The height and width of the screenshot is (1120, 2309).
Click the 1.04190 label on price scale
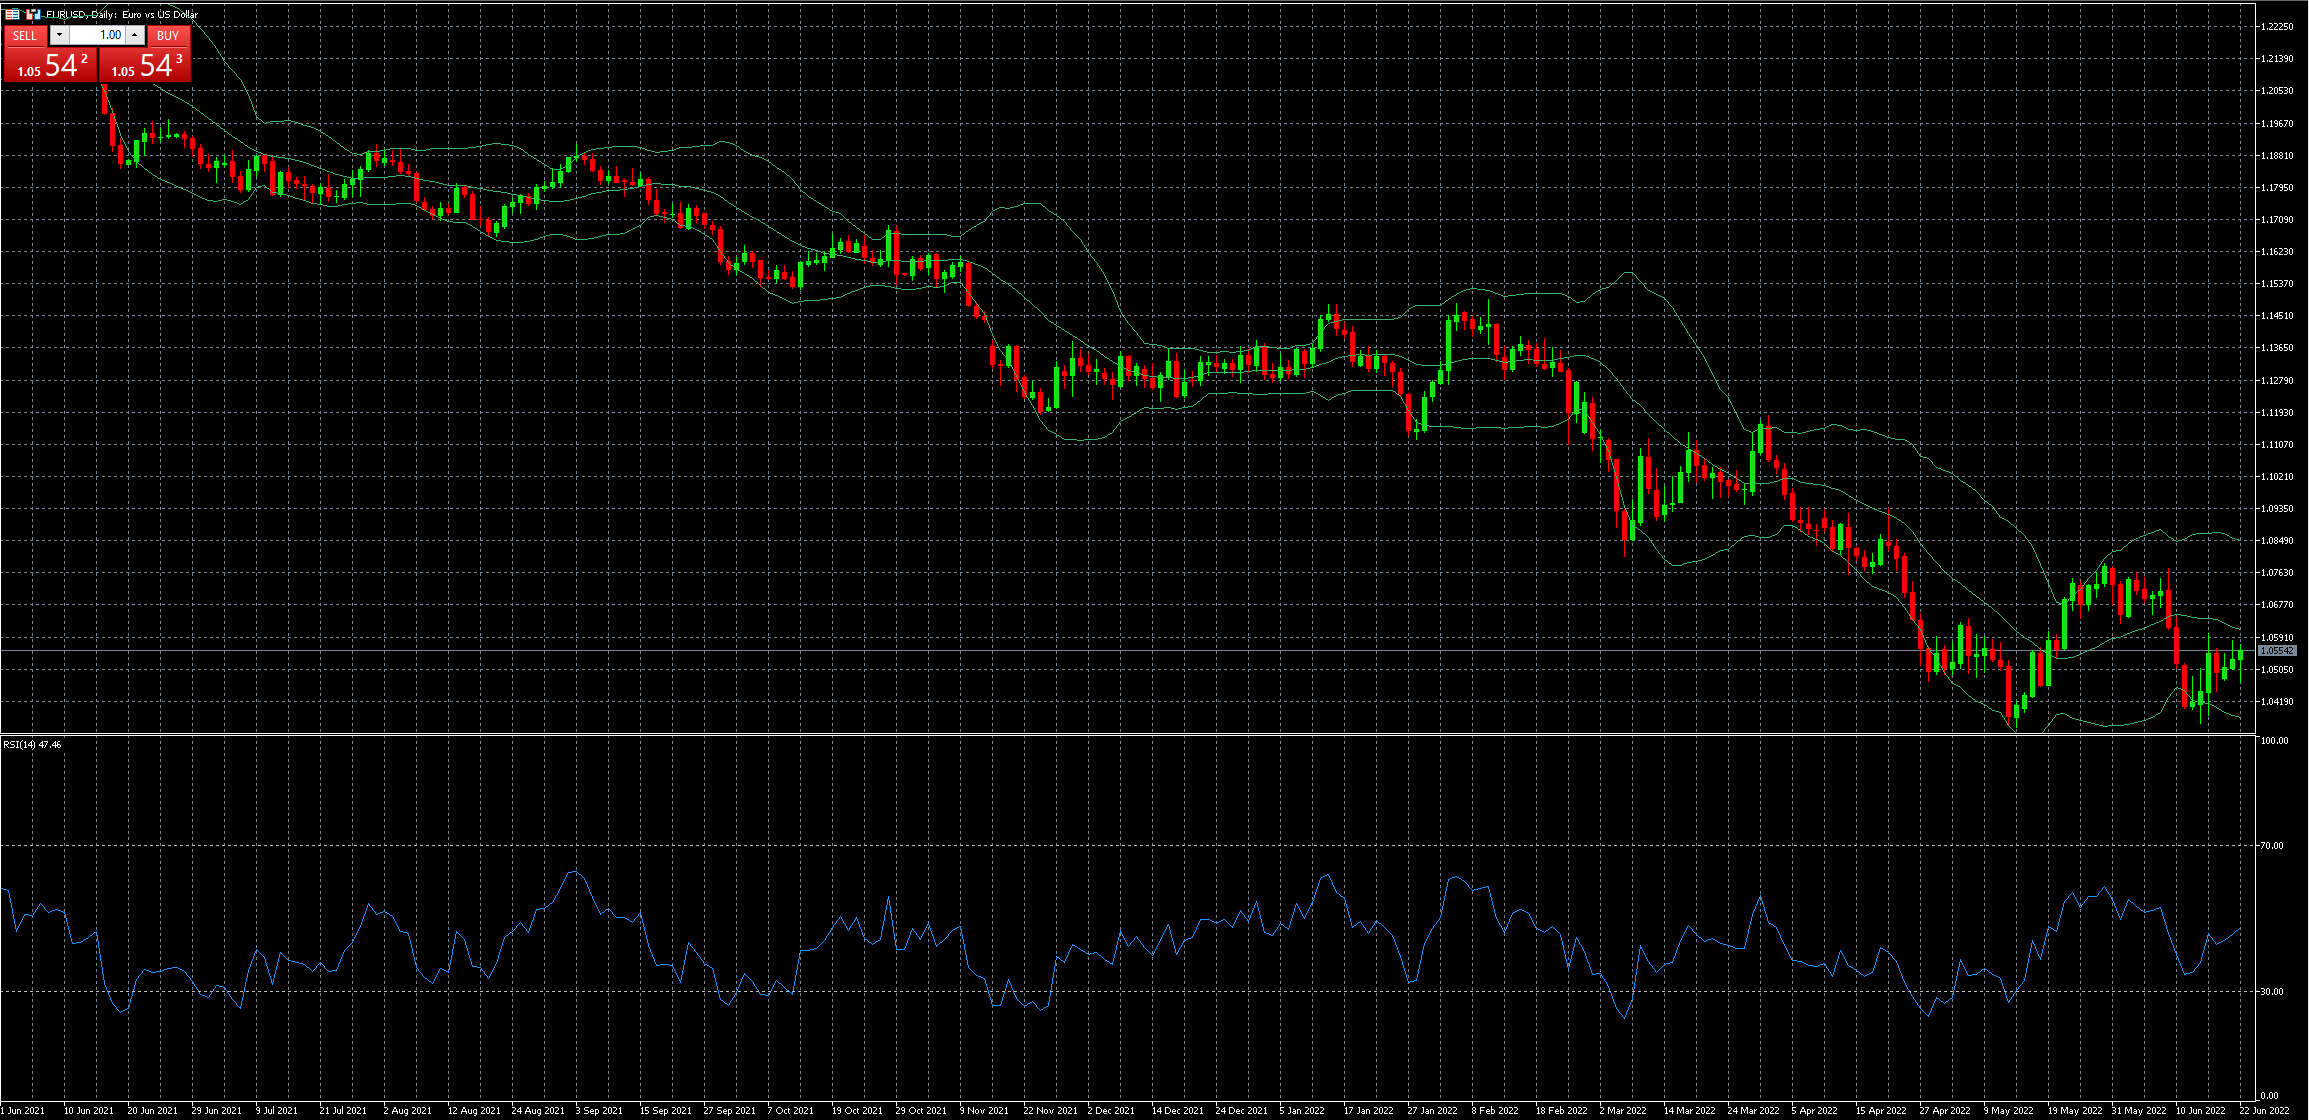pyautogui.click(x=2277, y=702)
